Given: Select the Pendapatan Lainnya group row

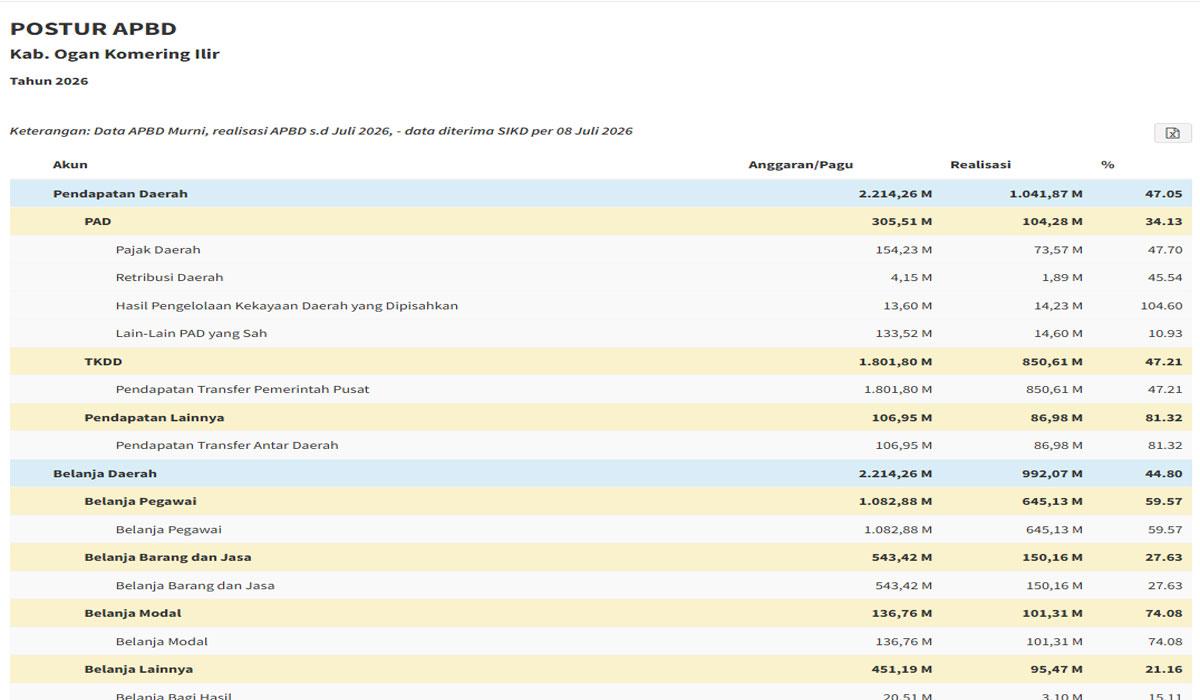Looking at the screenshot, I should coord(601,418).
